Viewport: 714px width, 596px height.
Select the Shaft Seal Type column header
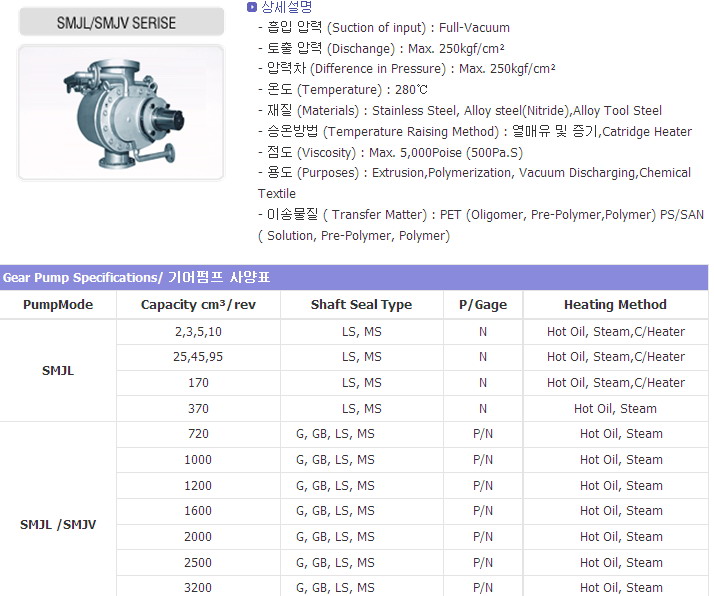[x=361, y=305]
